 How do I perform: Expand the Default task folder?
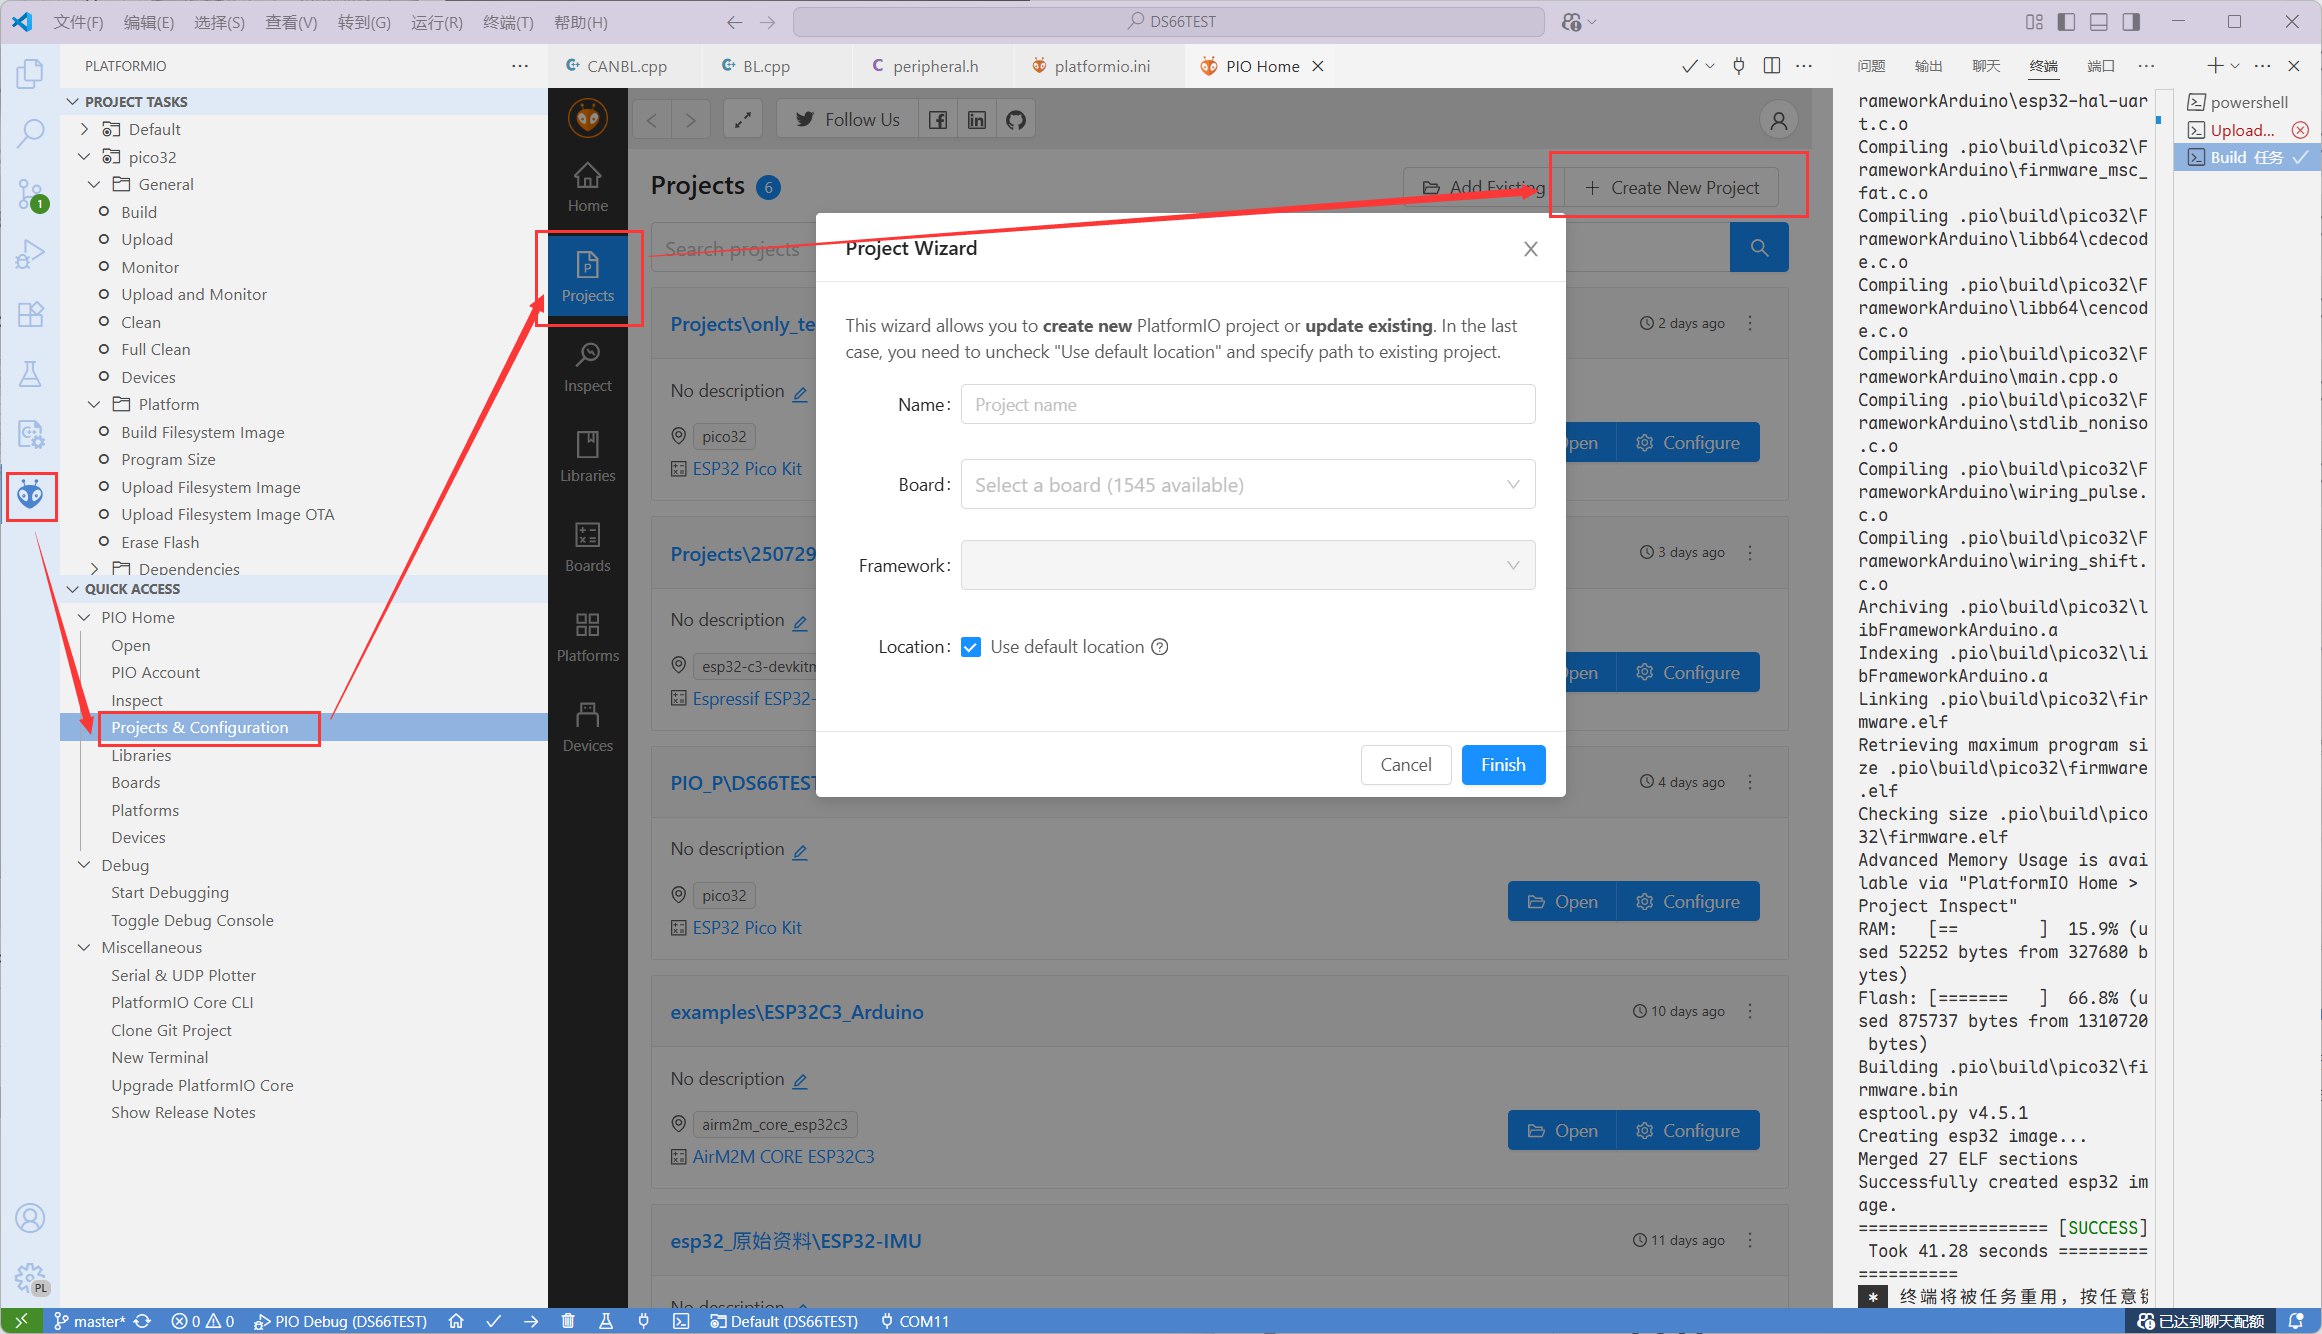coord(85,129)
